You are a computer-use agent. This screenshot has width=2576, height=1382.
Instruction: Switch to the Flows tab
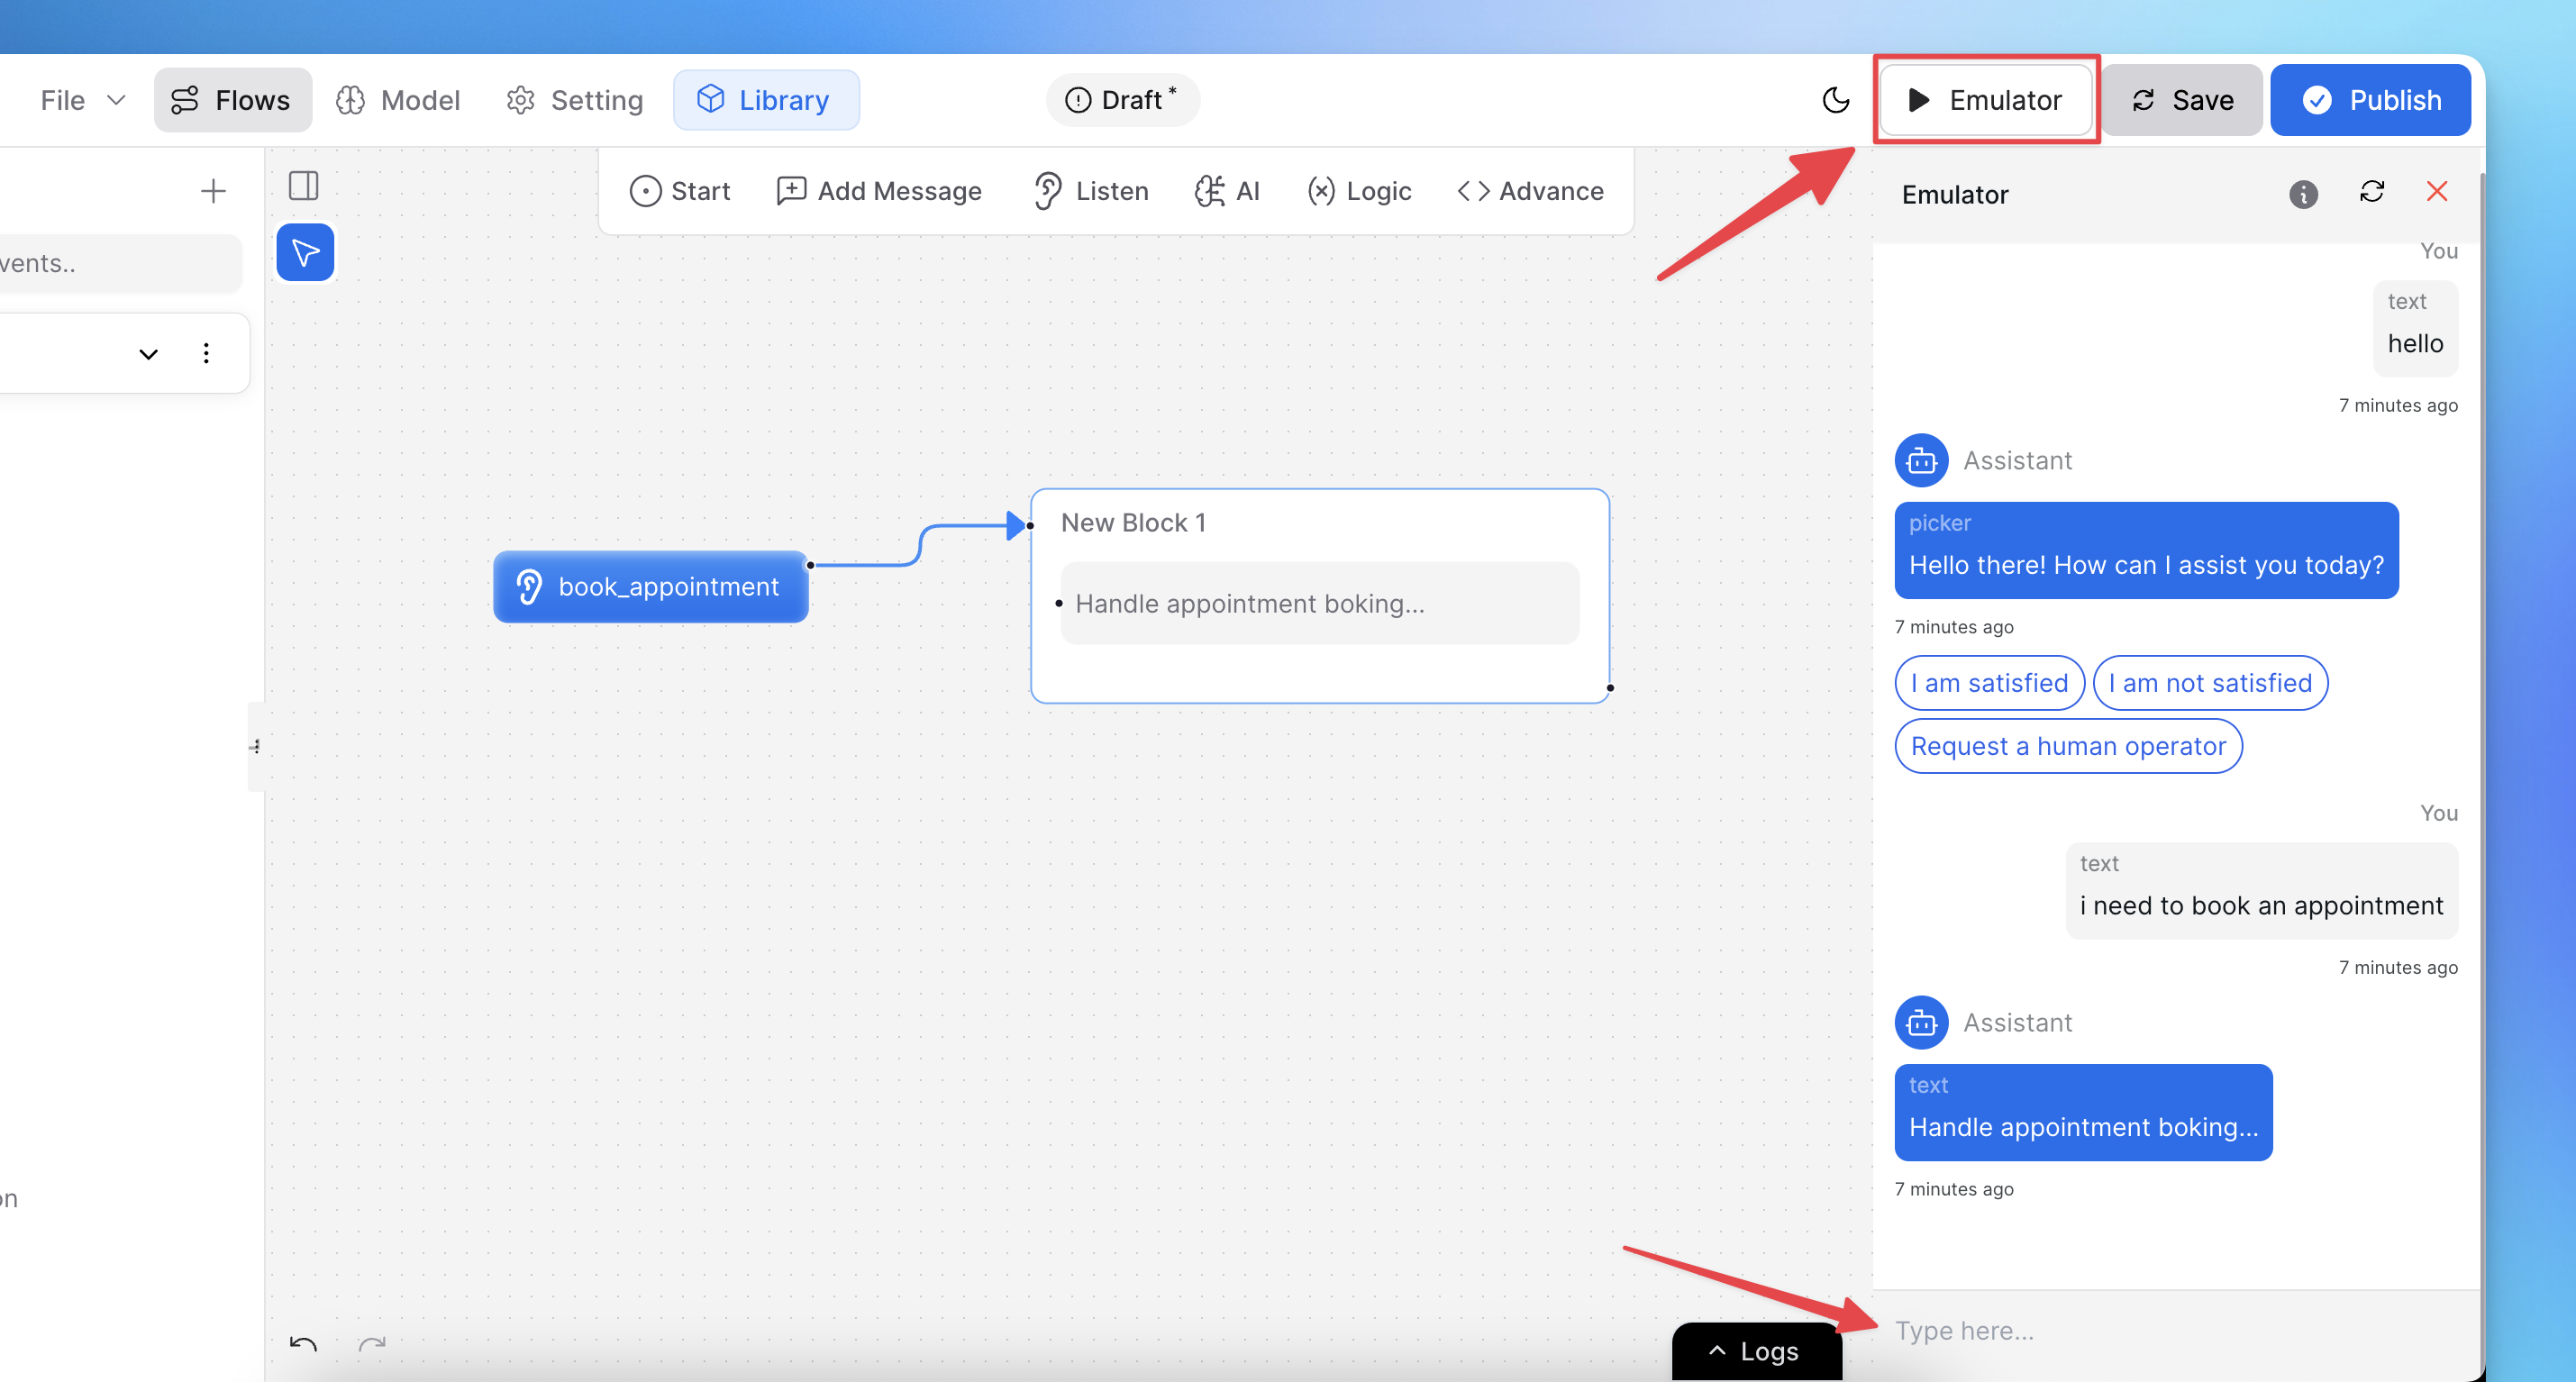232,100
